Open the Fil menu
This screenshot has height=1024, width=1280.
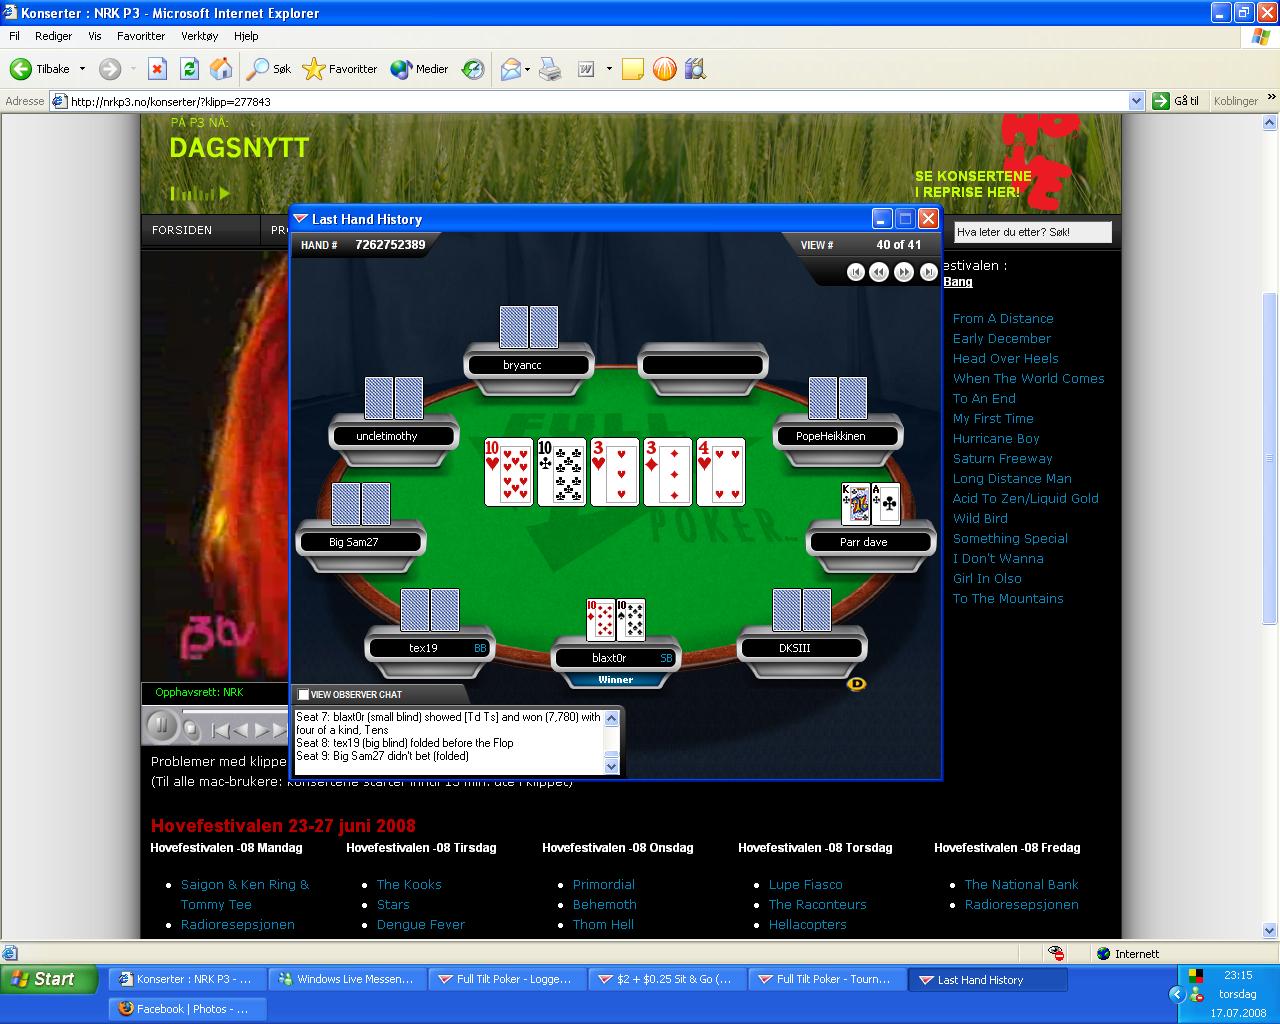tap(15, 36)
